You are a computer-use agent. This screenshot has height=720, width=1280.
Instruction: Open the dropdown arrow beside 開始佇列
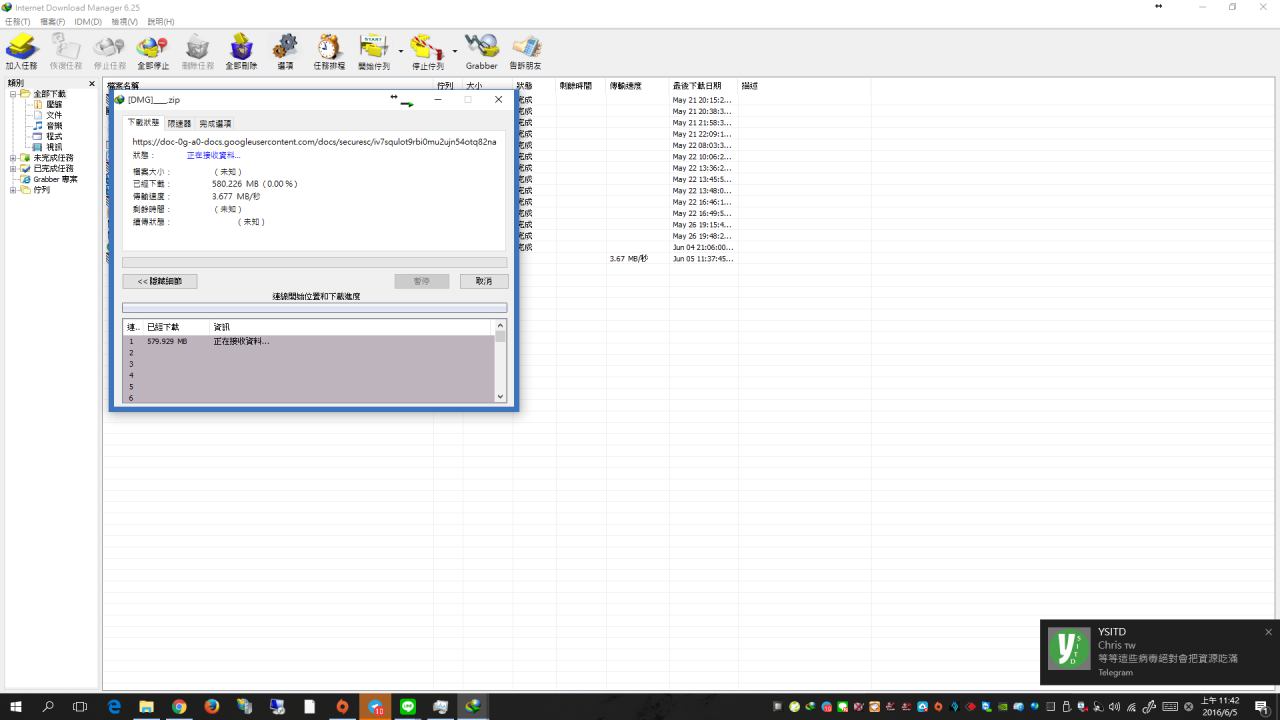coord(401,51)
